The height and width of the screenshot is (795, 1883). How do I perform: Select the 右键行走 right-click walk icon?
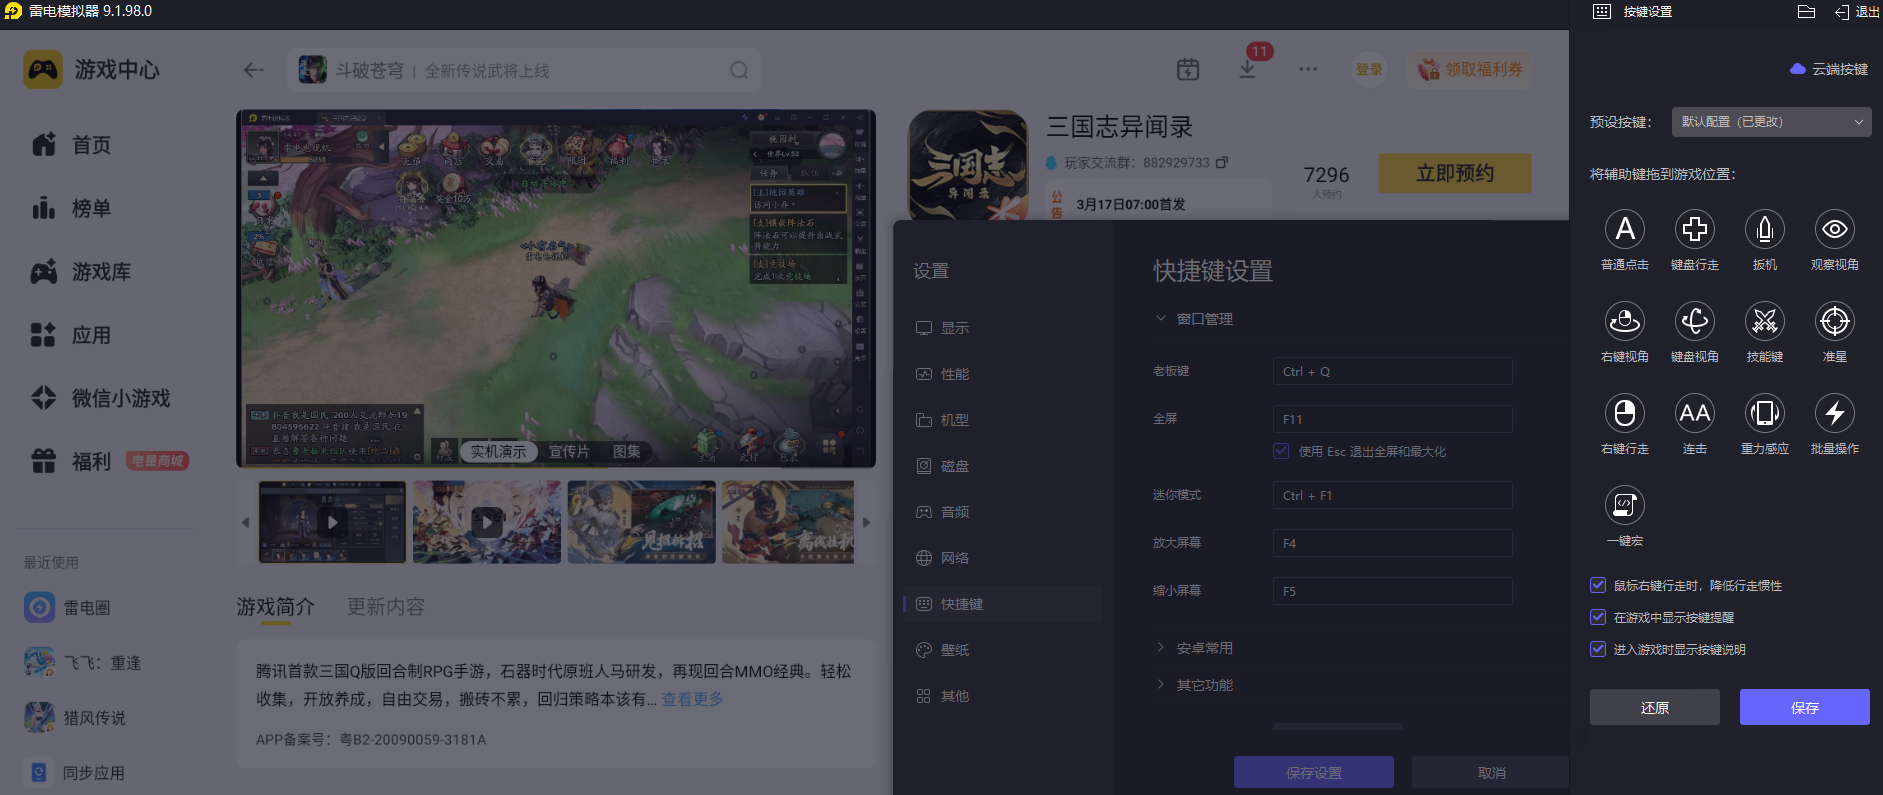(x=1625, y=414)
